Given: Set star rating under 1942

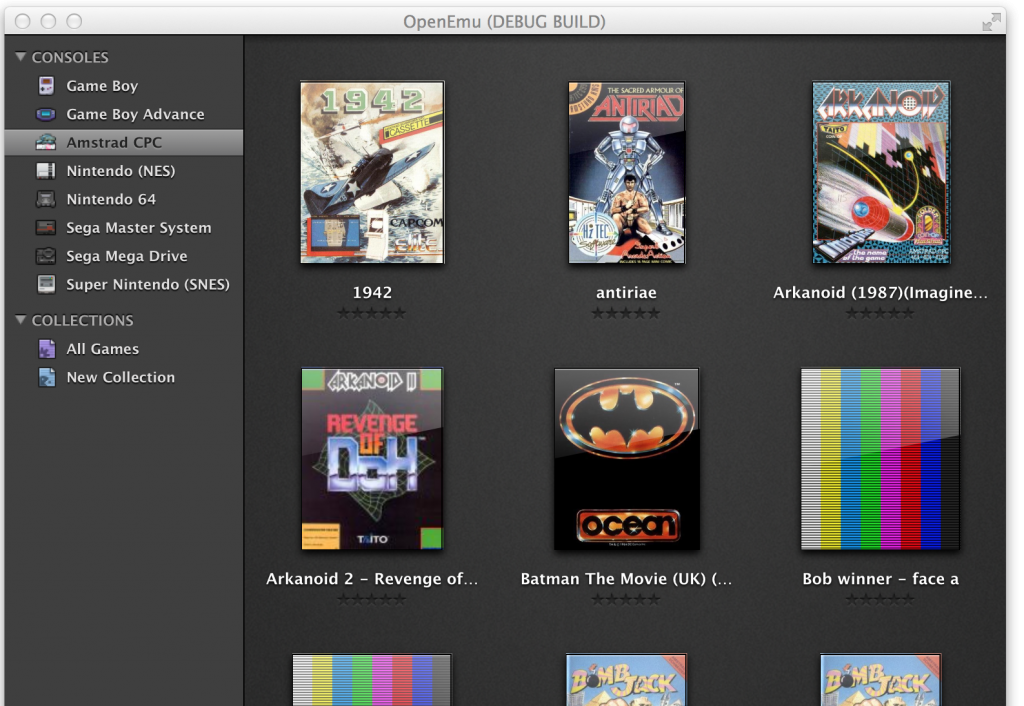Looking at the screenshot, I should point(372,313).
